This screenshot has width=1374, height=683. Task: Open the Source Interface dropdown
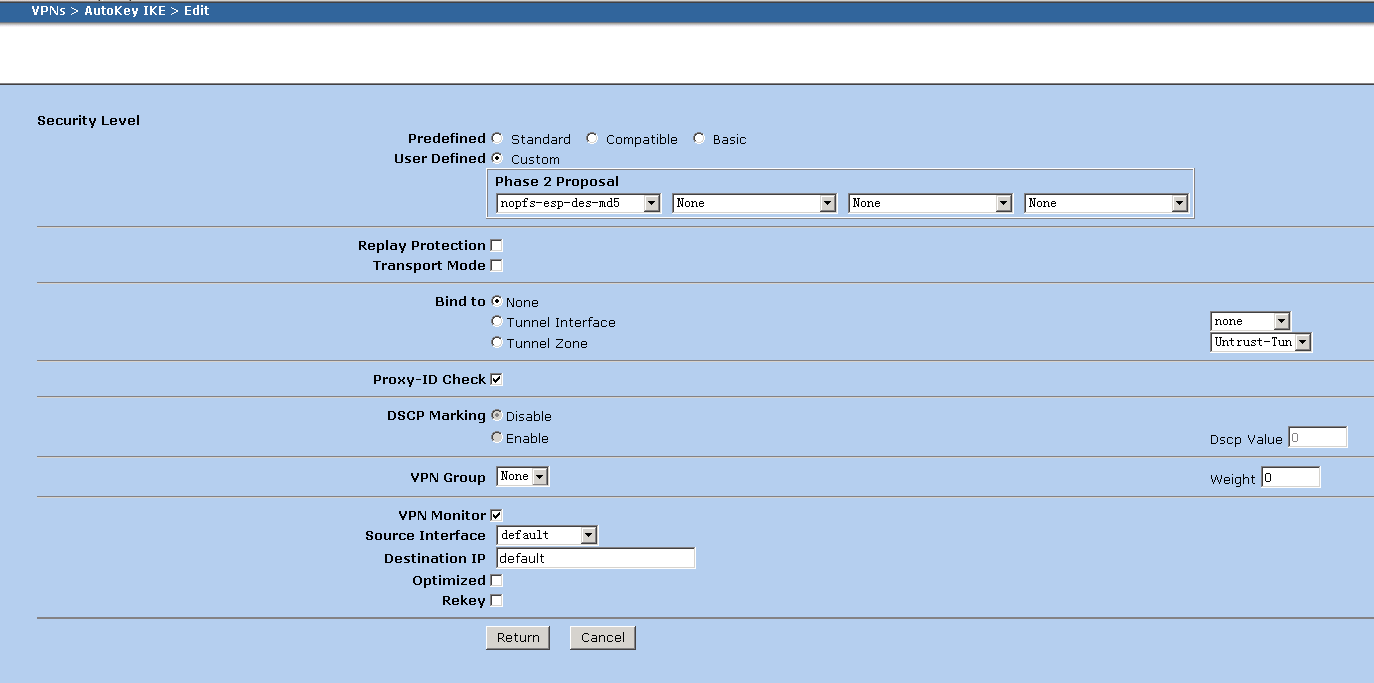(547, 535)
